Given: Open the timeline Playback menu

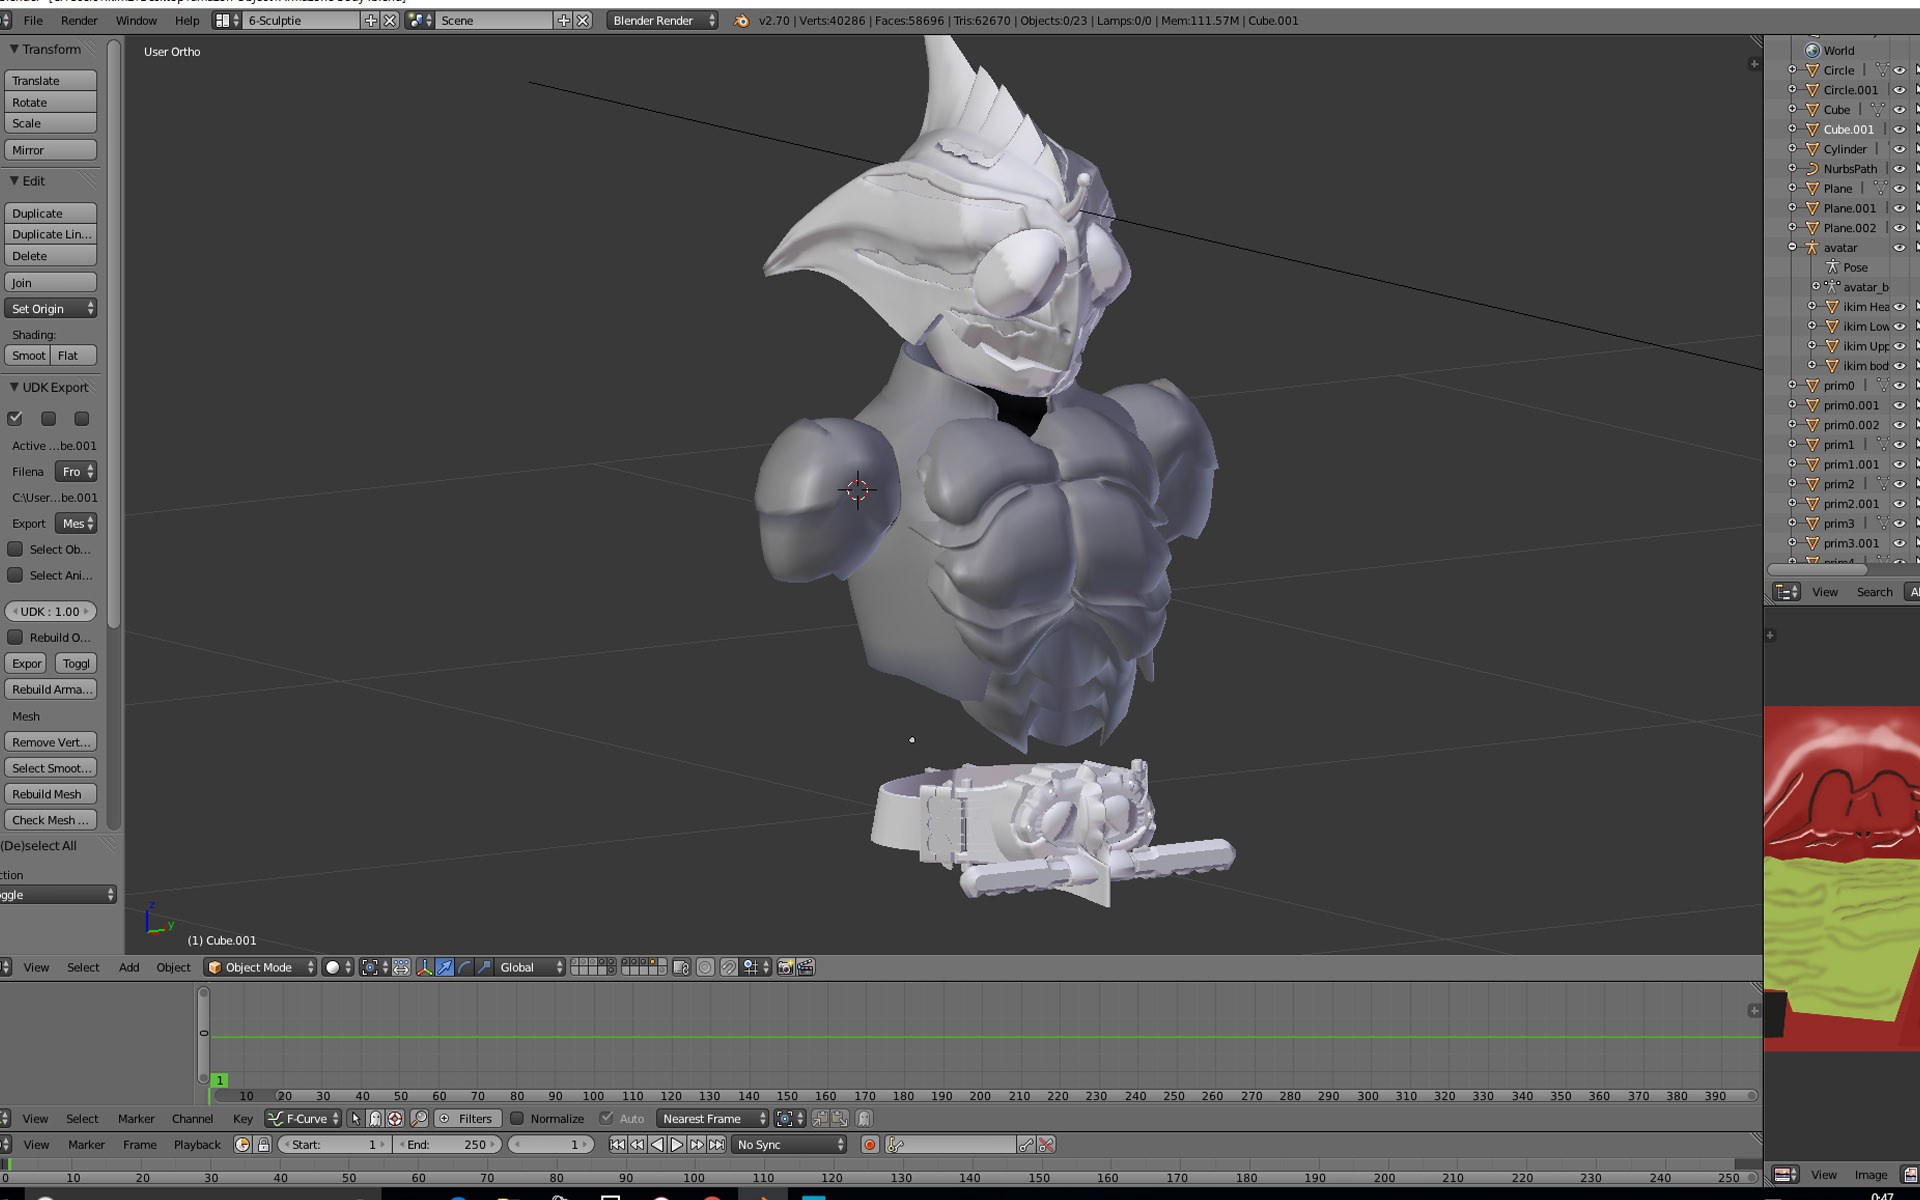Looking at the screenshot, I should (197, 1144).
